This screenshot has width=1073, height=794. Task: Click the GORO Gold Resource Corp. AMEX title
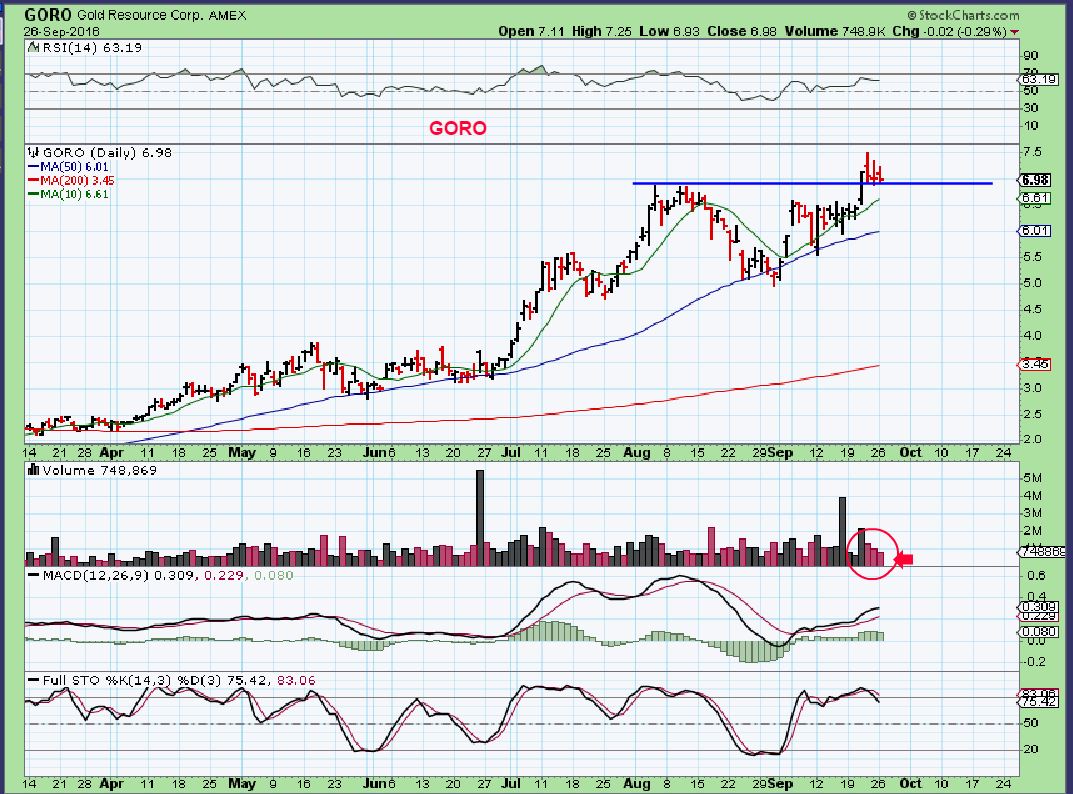[135, 14]
